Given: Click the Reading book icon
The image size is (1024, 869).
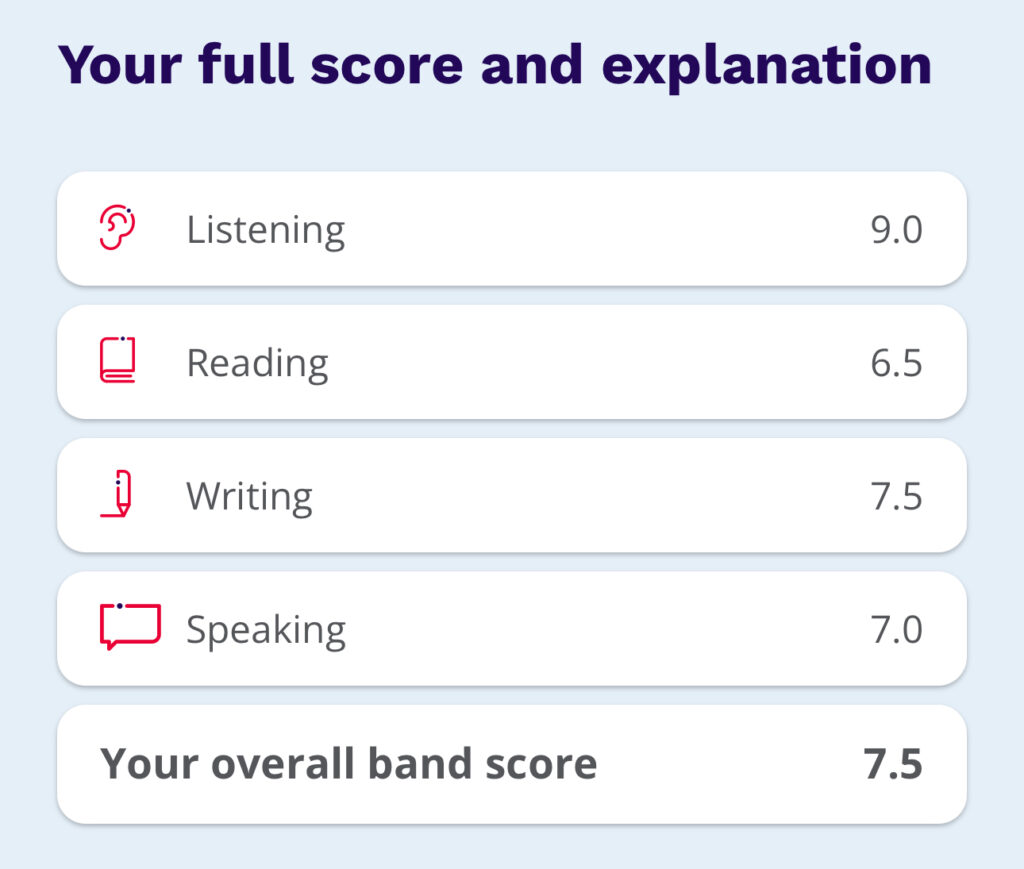Looking at the screenshot, I should click(118, 361).
